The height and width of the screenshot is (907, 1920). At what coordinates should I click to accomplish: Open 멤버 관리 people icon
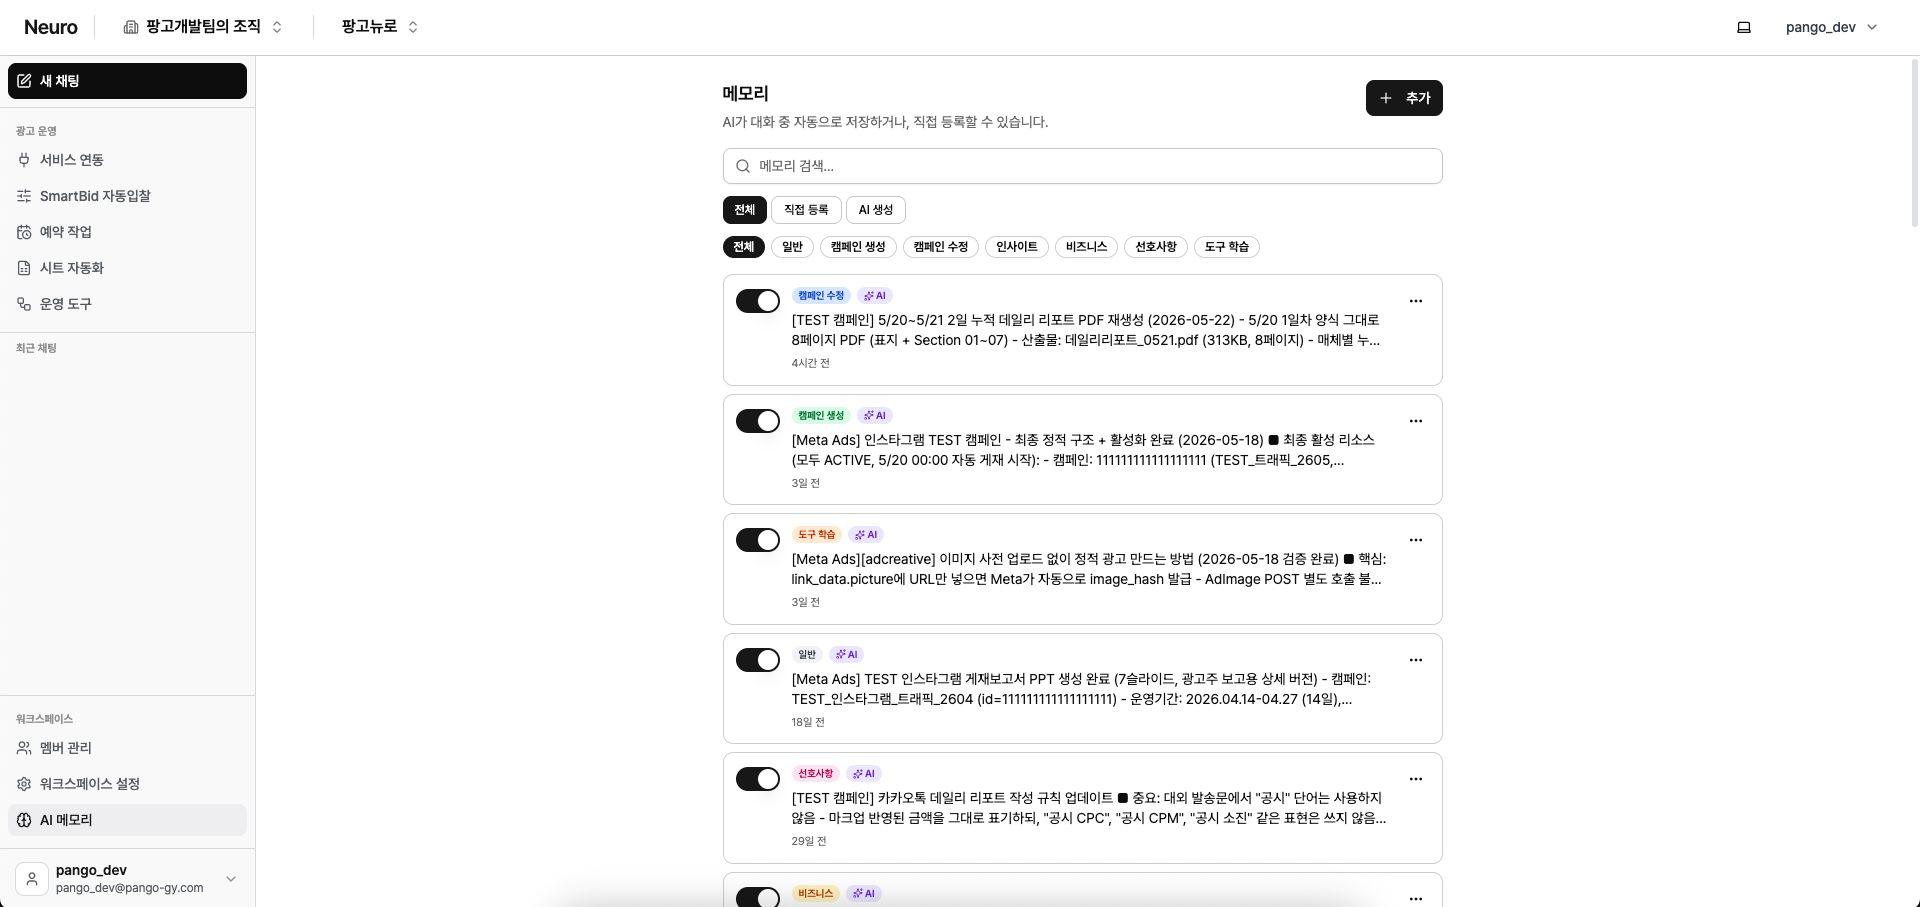24,748
